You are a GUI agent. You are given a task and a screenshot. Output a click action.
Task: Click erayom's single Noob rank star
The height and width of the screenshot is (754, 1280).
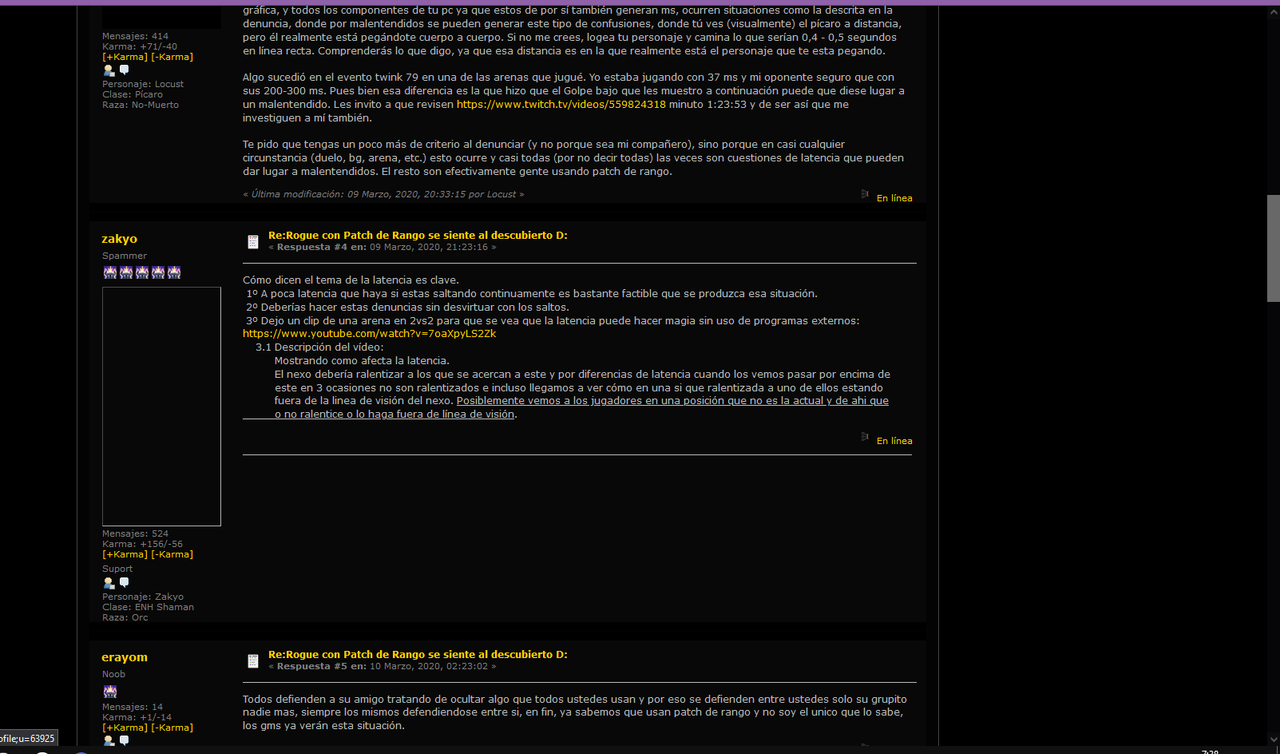click(x=110, y=691)
